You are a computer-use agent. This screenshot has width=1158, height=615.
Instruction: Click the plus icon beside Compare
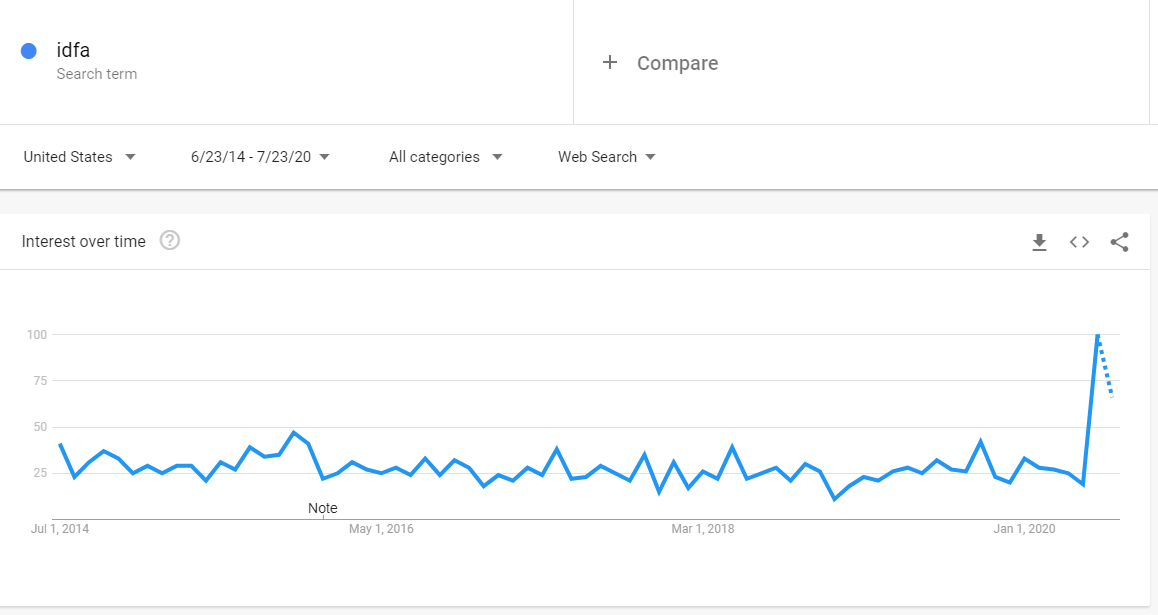tap(610, 63)
